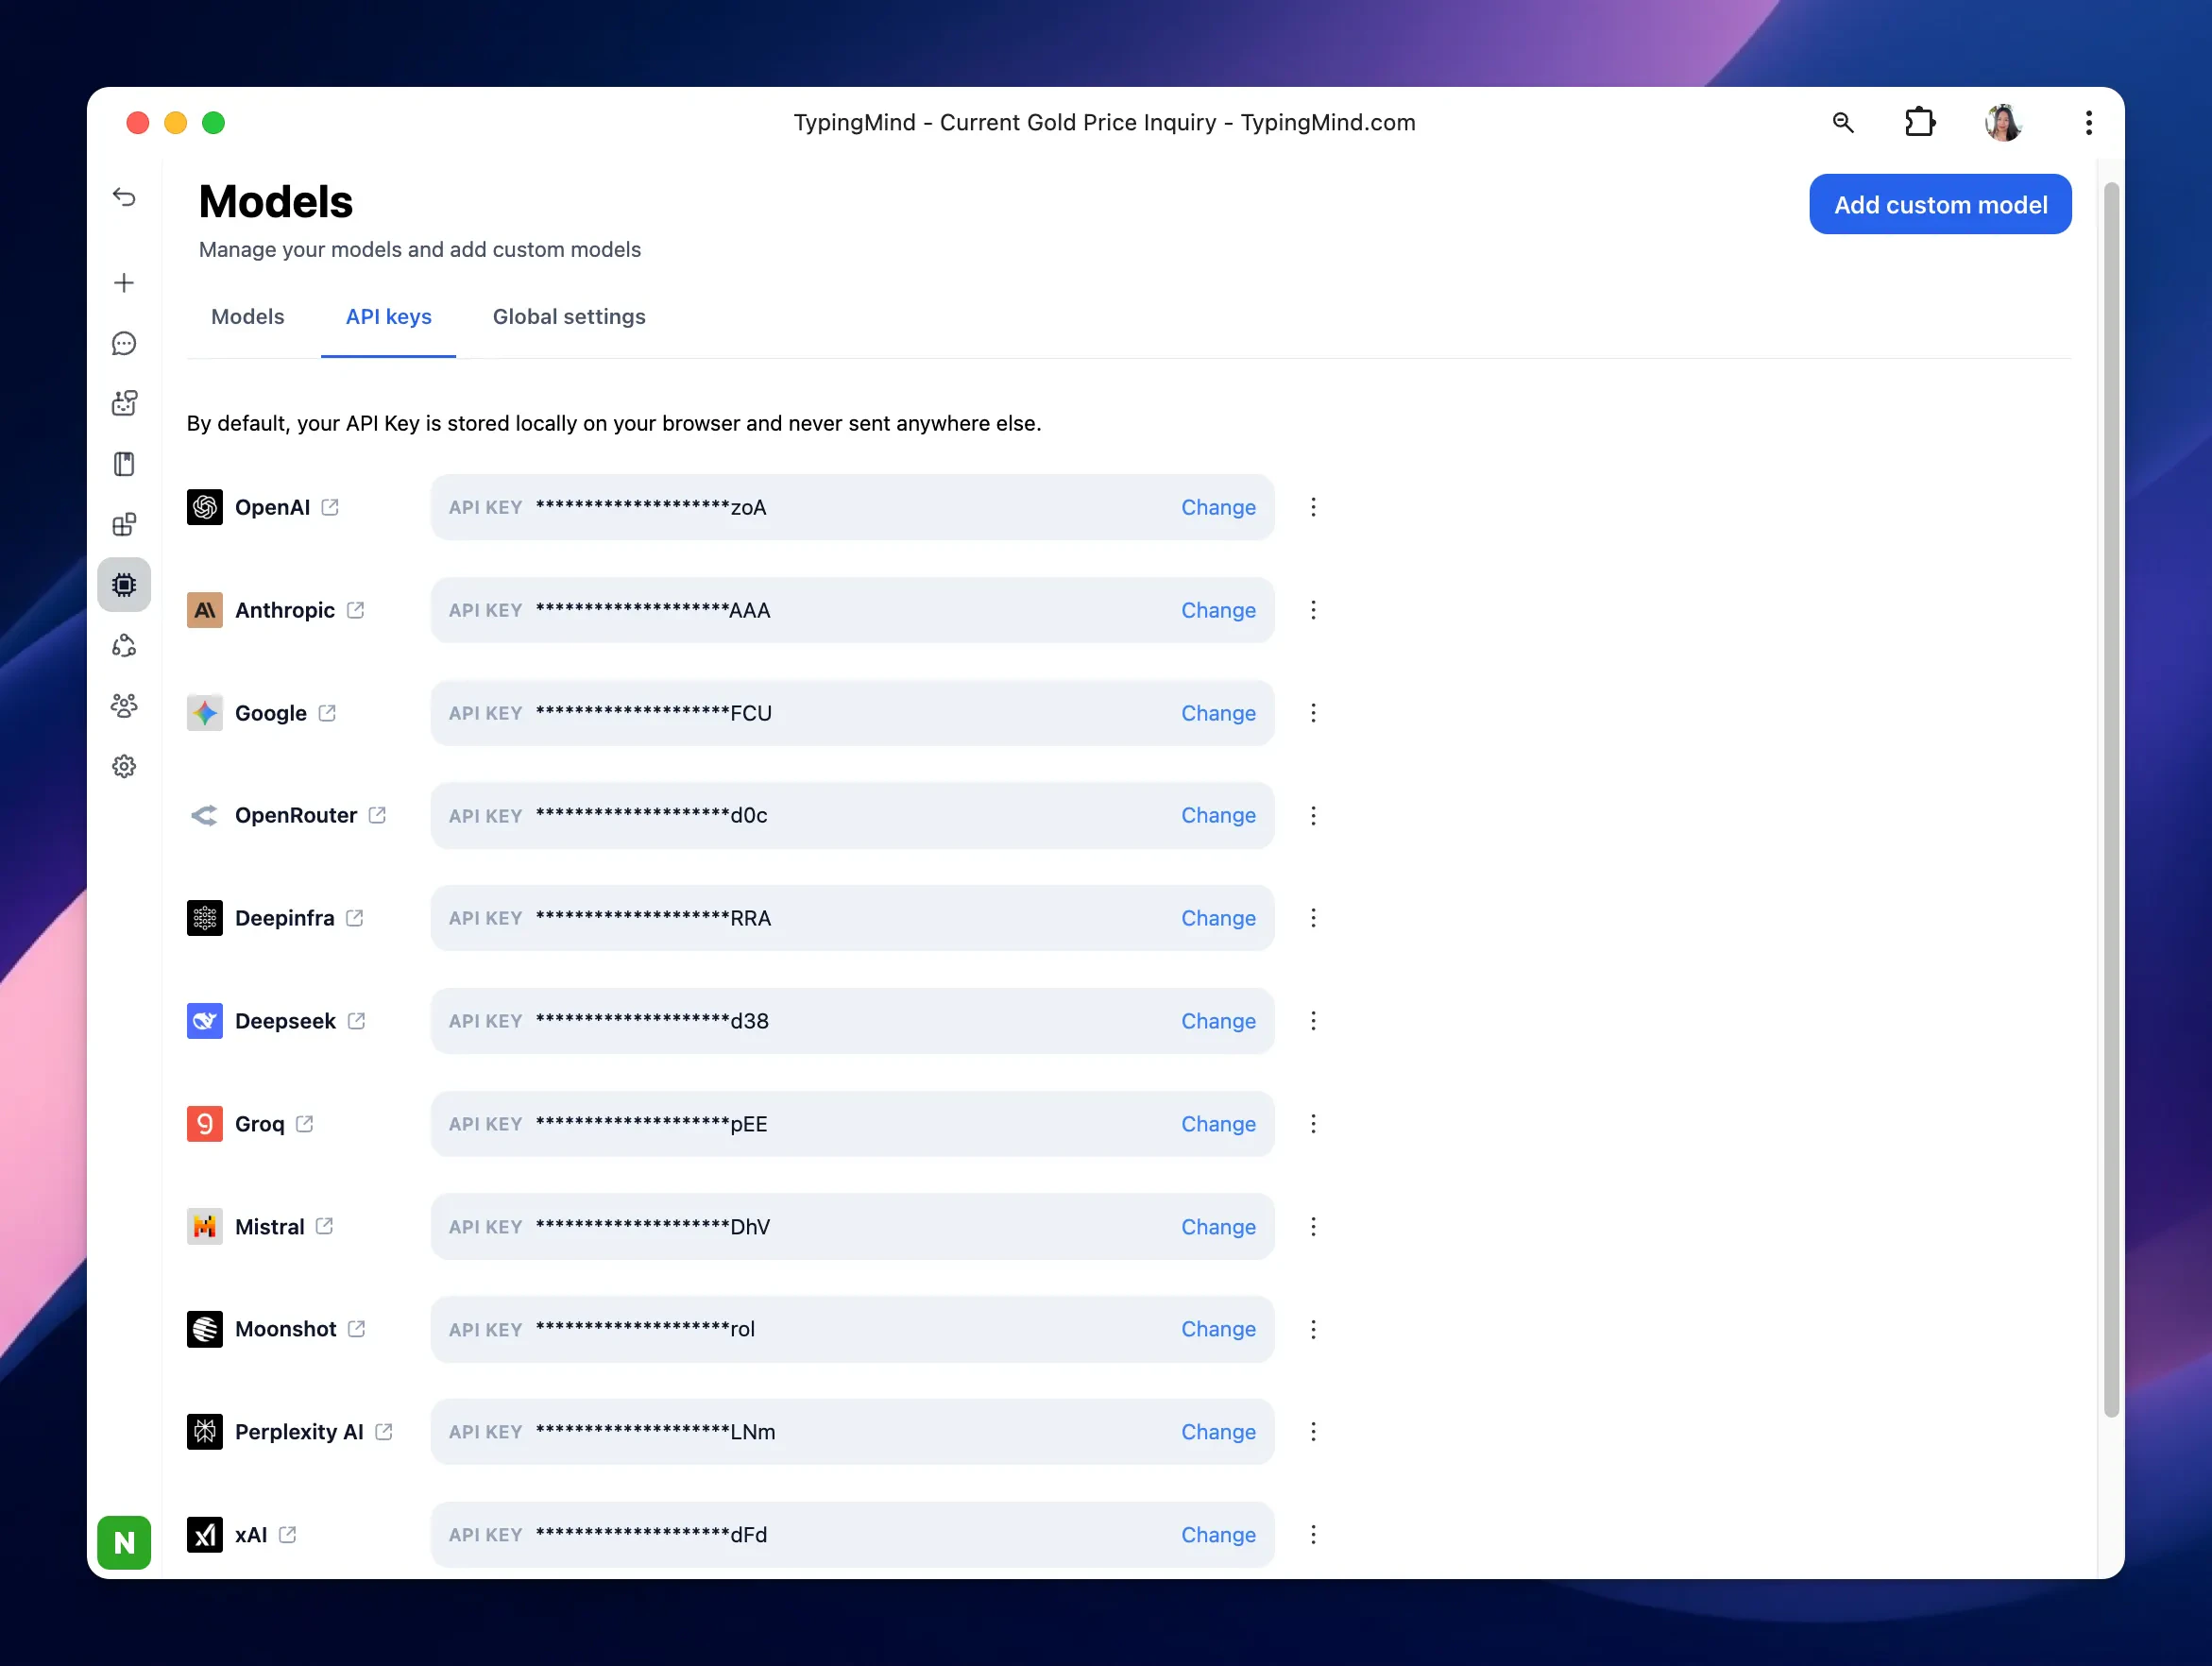The image size is (2212, 1666).
Task: Show more options for Deepinfra
Action: pyautogui.click(x=1313, y=918)
